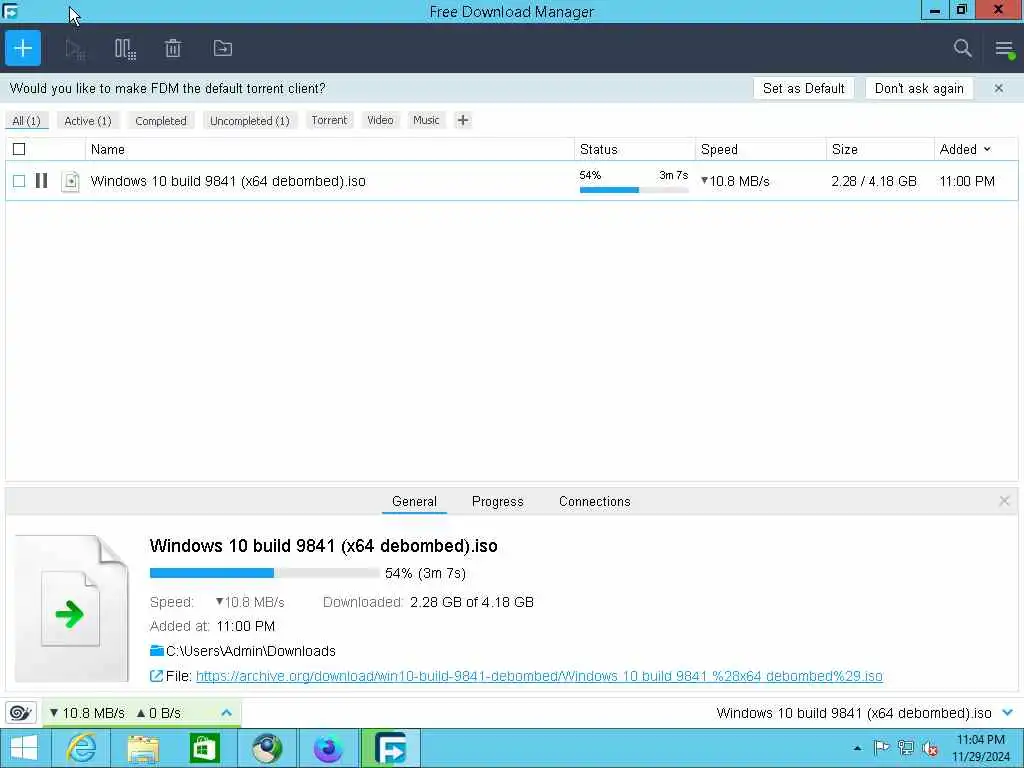The width and height of the screenshot is (1024, 768).
Task: Select the Music filter tab
Action: coord(426,120)
